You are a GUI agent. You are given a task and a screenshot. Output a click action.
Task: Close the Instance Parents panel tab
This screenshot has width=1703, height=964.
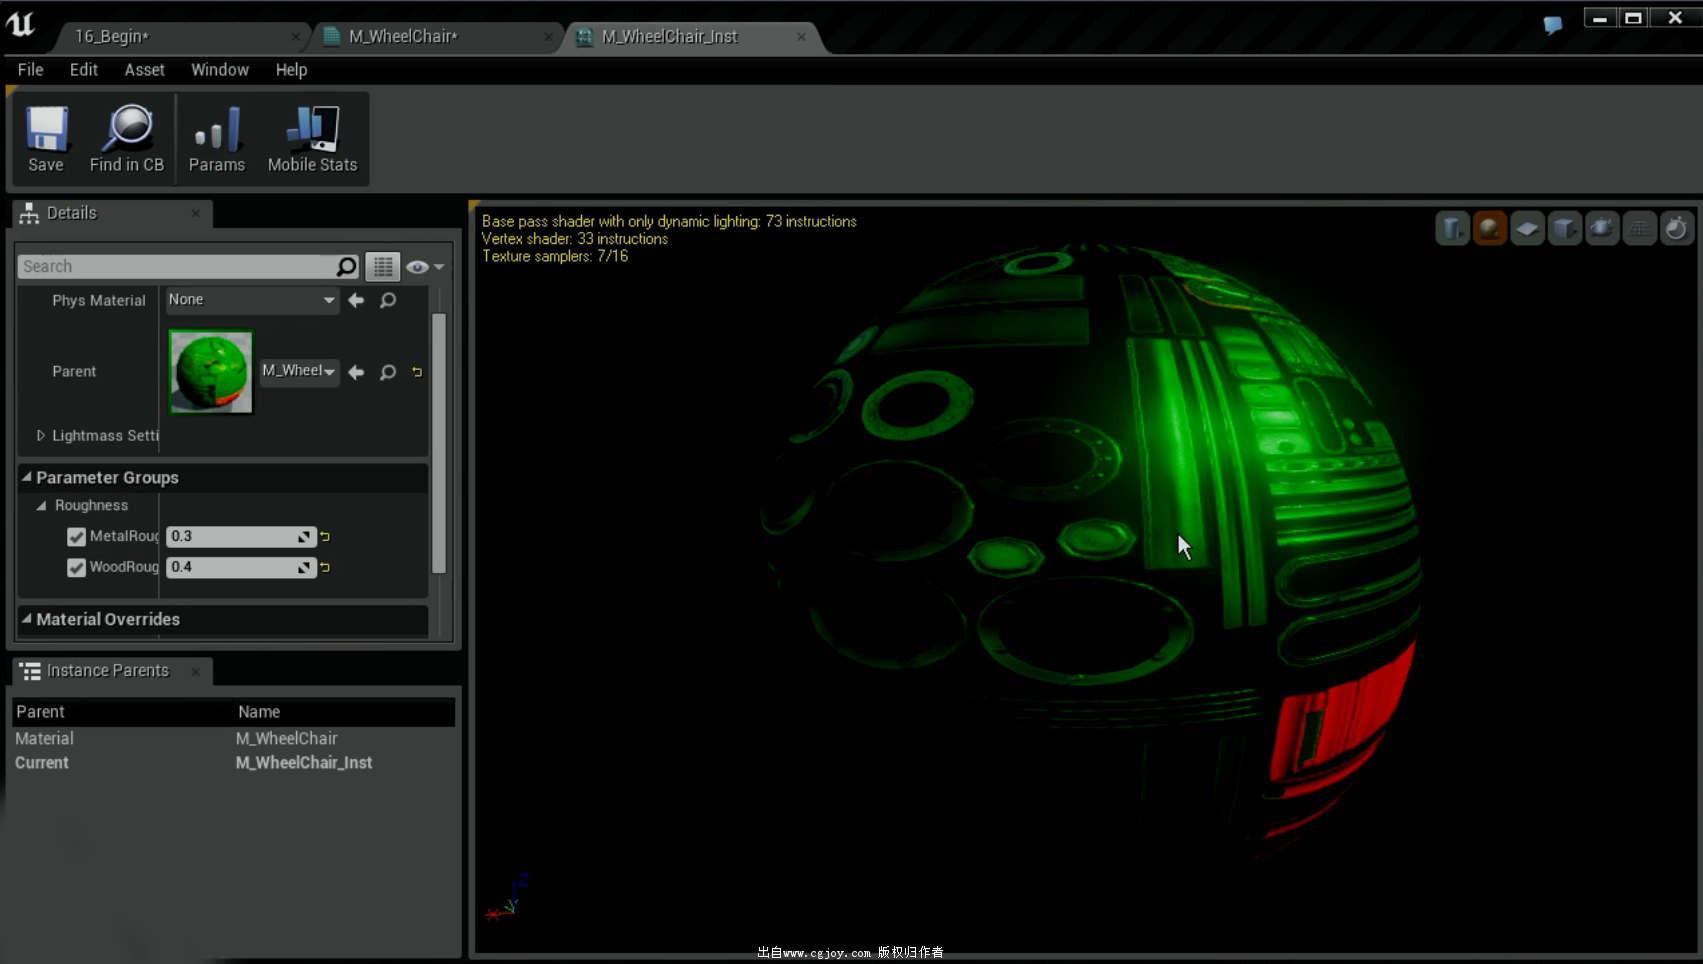pyautogui.click(x=196, y=671)
